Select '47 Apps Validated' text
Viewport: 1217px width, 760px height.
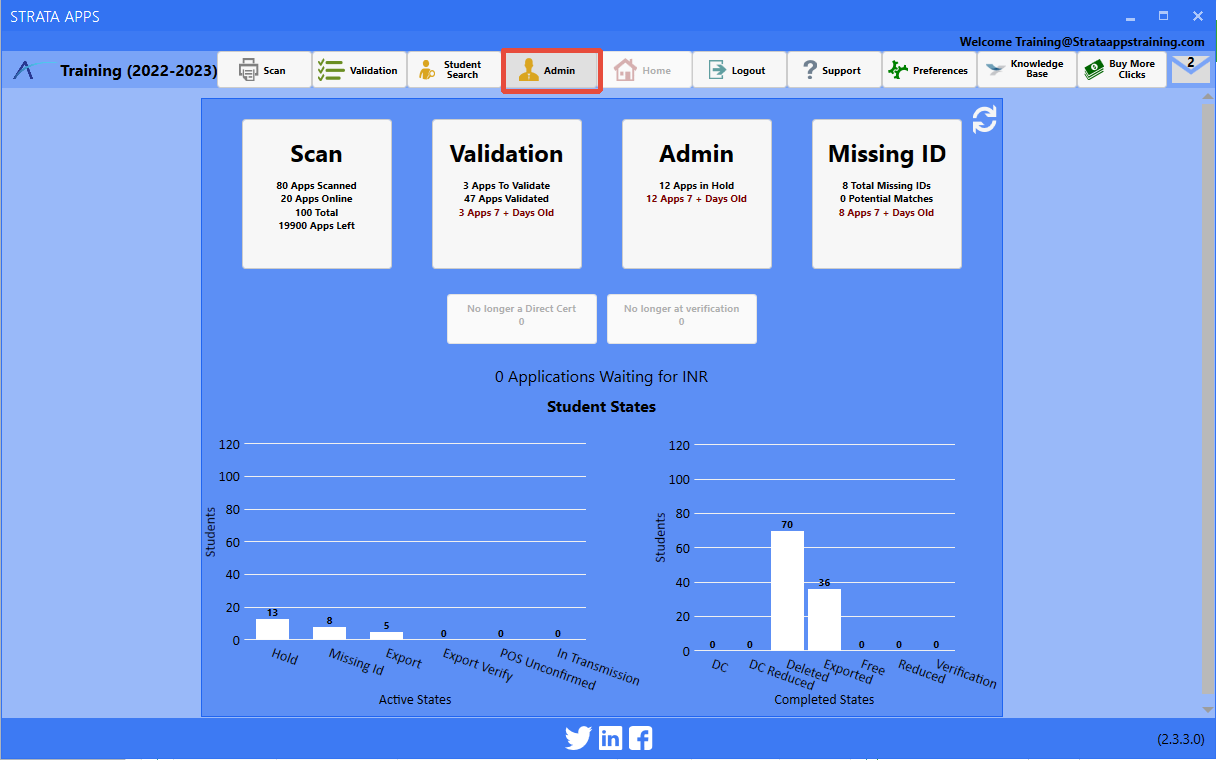pos(507,199)
